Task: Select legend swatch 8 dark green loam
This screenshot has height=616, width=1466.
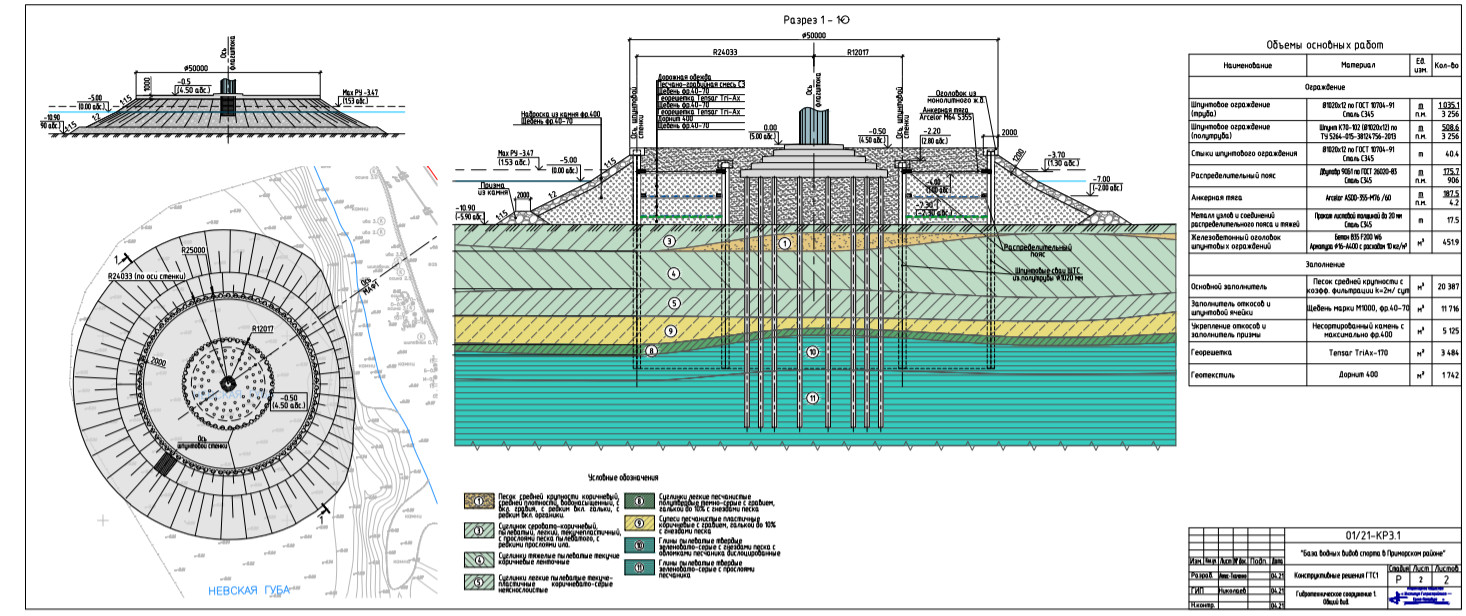Action: tap(639, 501)
